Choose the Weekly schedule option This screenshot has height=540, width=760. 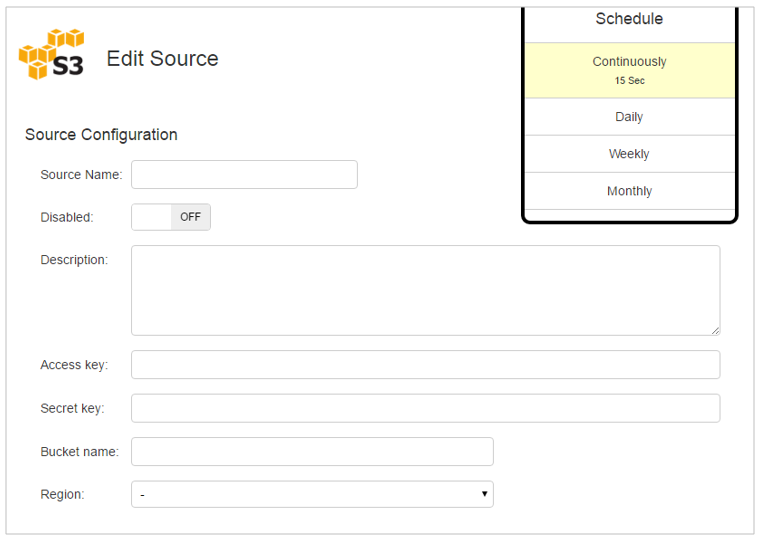click(630, 154)
